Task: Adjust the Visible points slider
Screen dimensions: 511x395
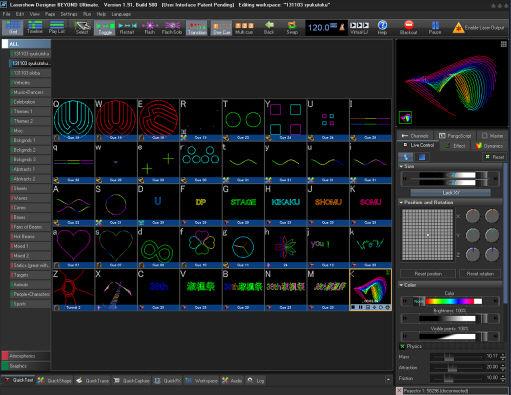Action: (x=450, y=336)
